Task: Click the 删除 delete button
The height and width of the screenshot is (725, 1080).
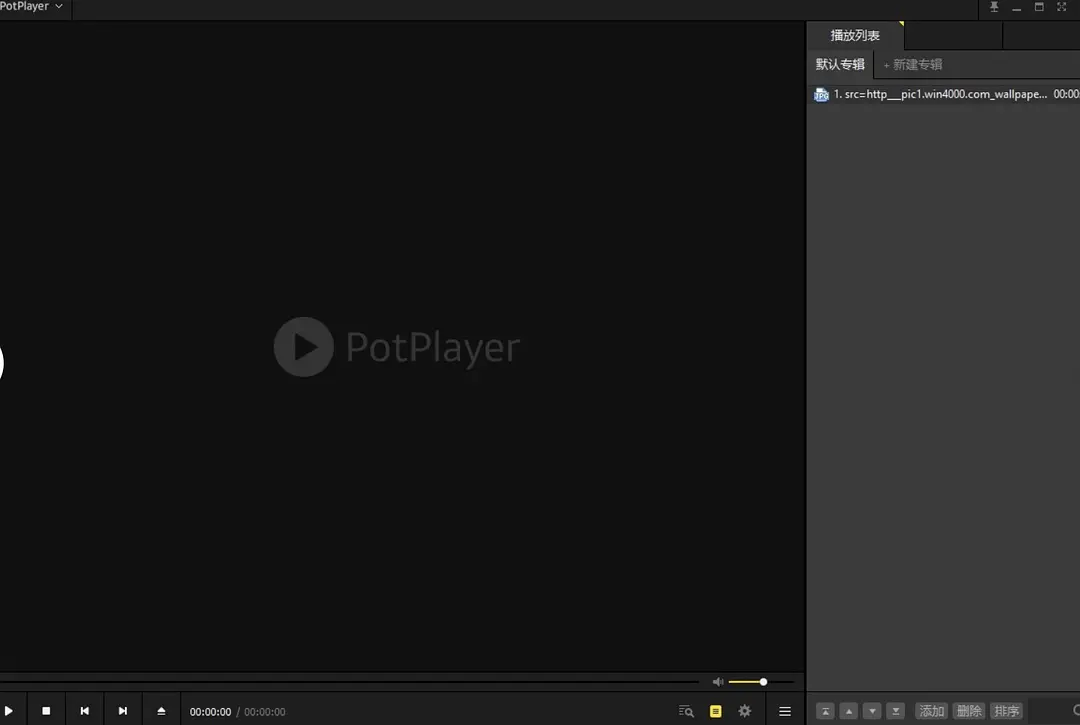Action: pos(968,711)
